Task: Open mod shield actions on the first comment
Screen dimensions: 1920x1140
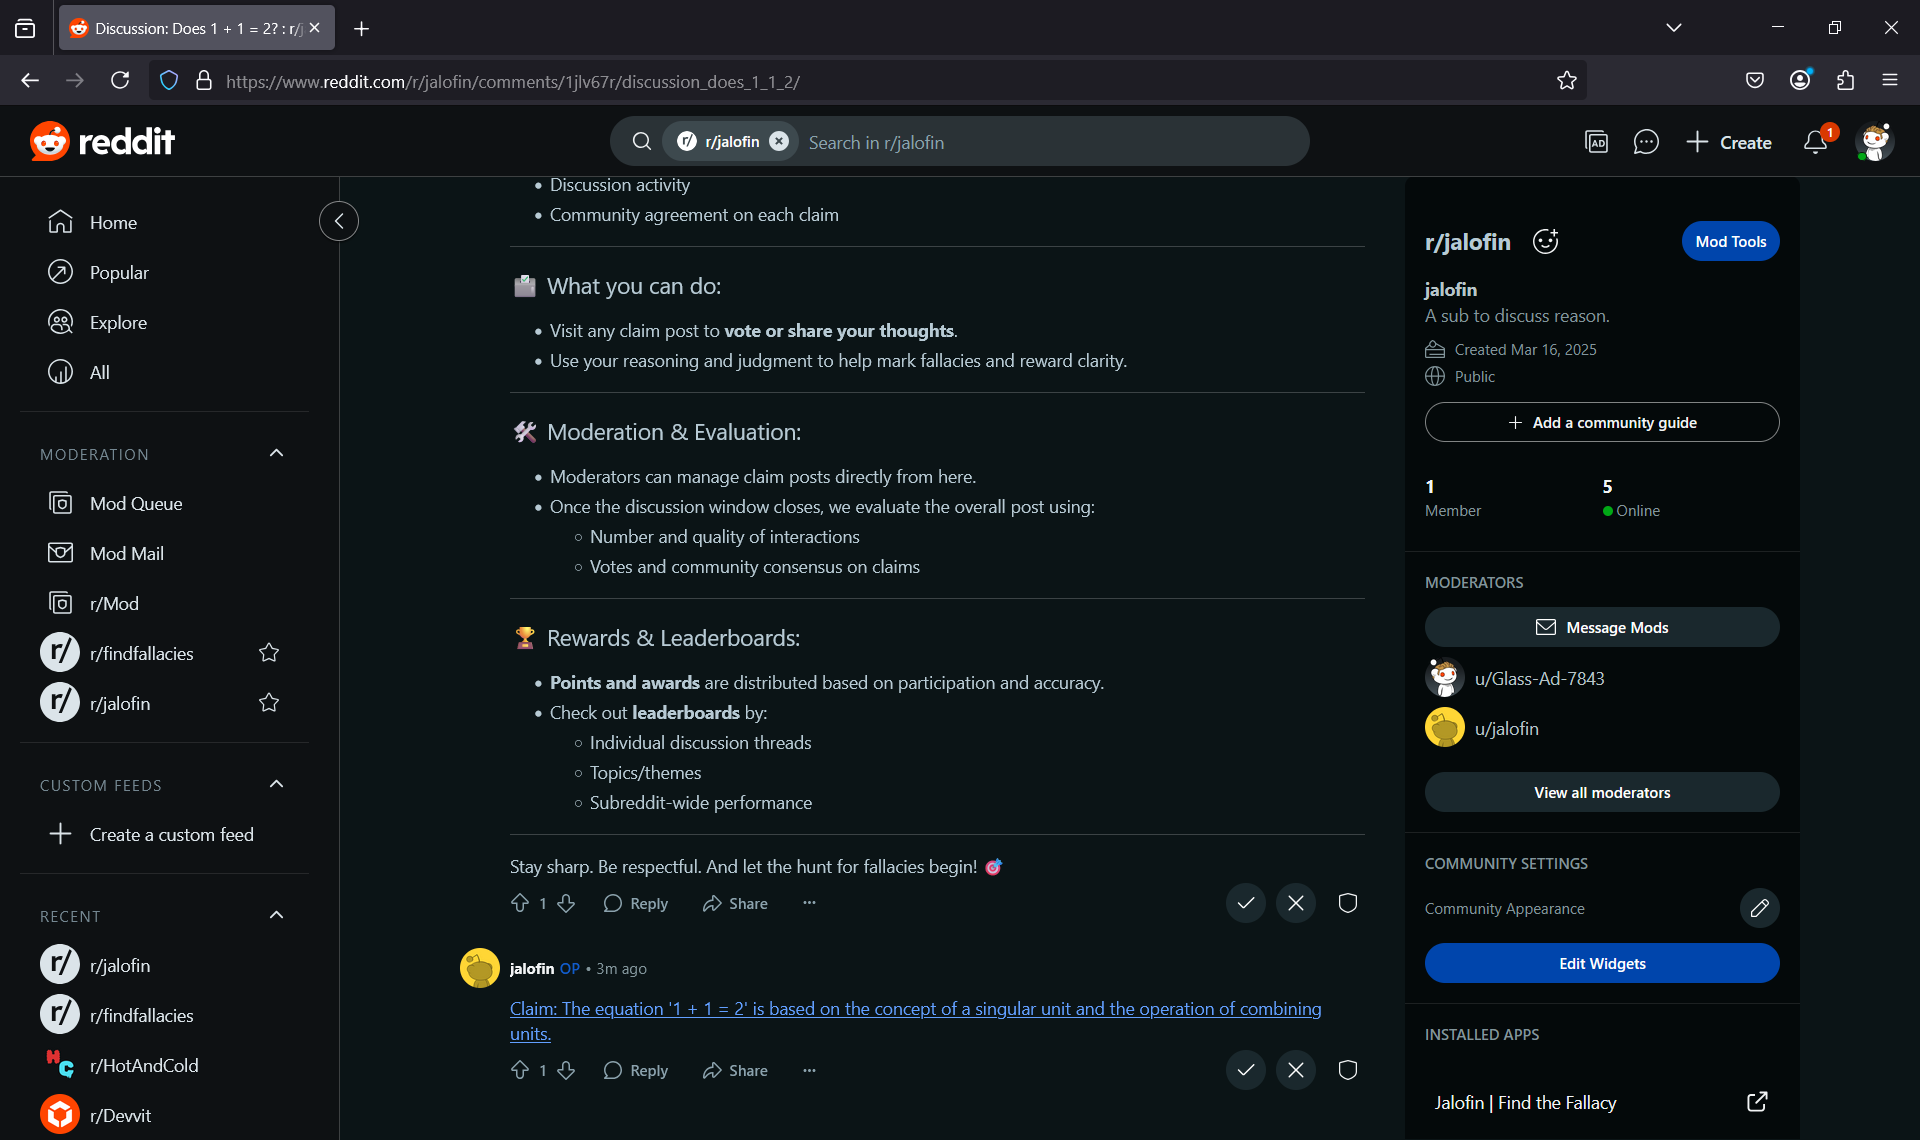Action: coord(1347,903)
